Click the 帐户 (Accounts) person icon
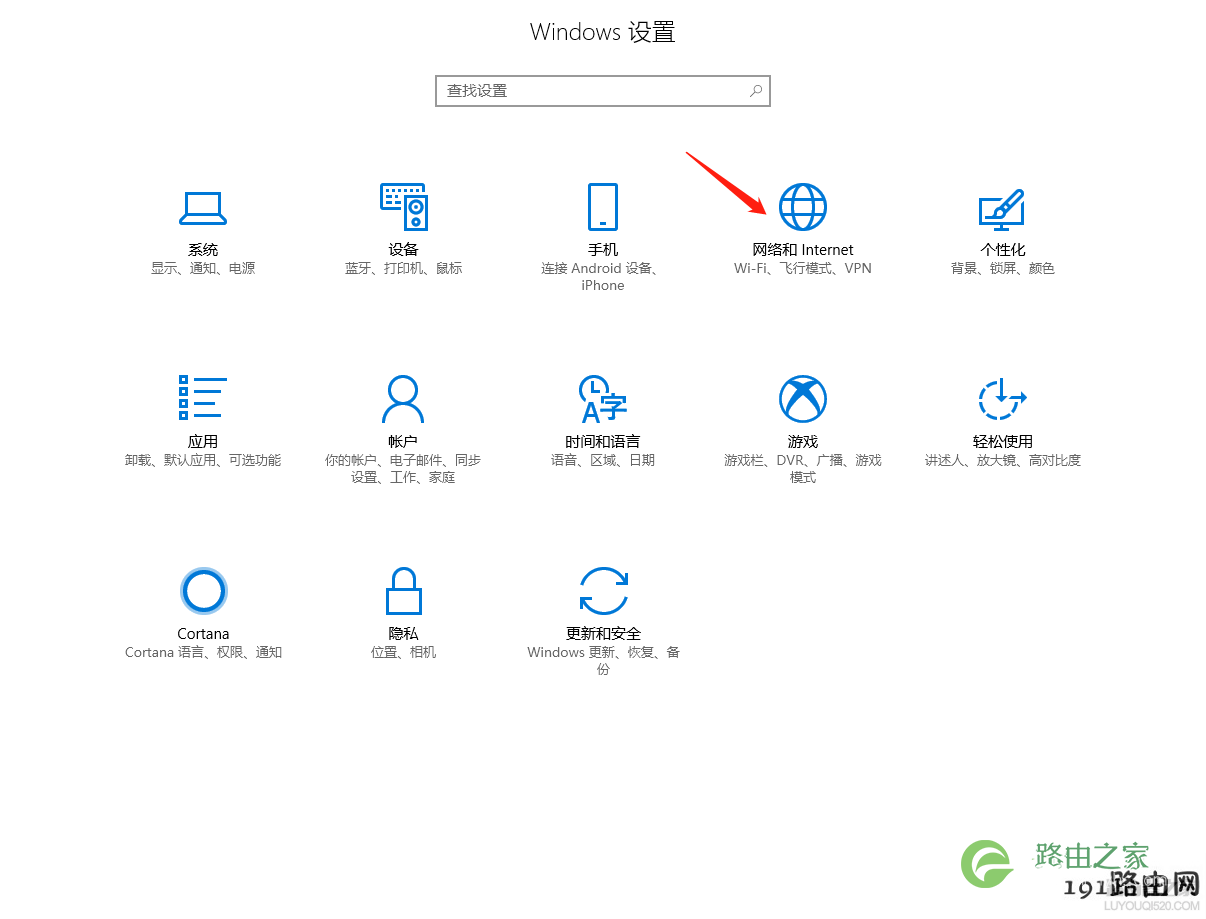This screenshot has width=1206, height=919. pos(403,399)
